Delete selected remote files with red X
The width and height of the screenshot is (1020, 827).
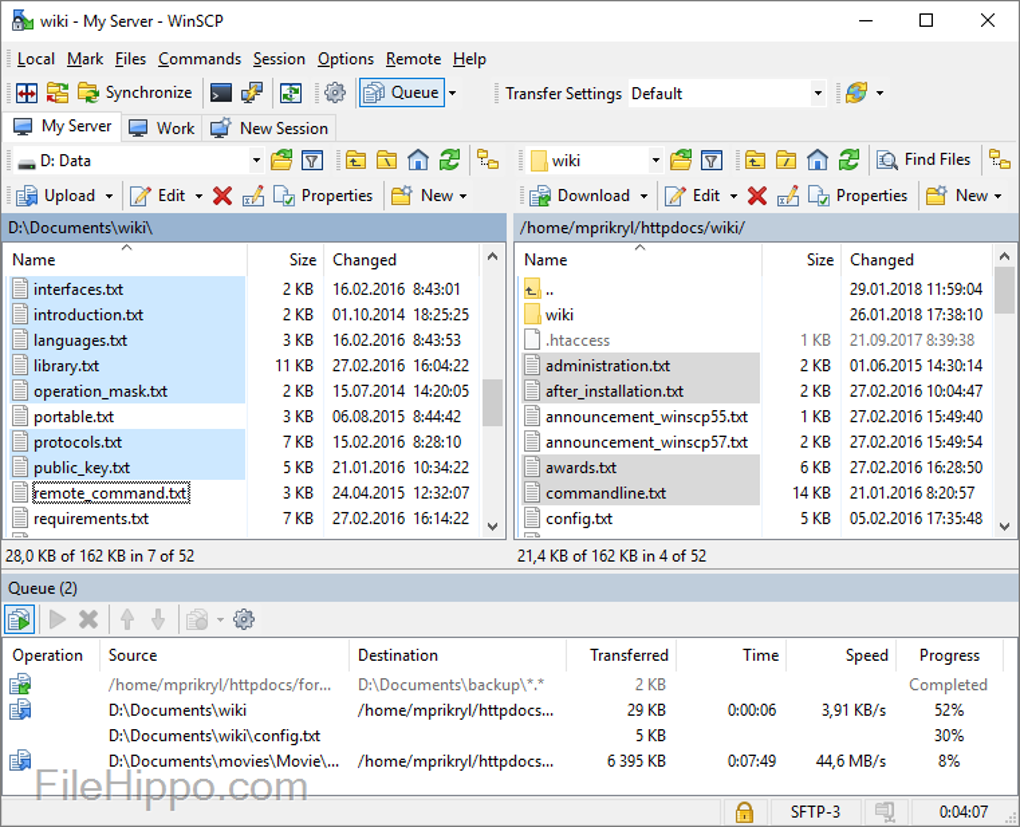(757, 196)
